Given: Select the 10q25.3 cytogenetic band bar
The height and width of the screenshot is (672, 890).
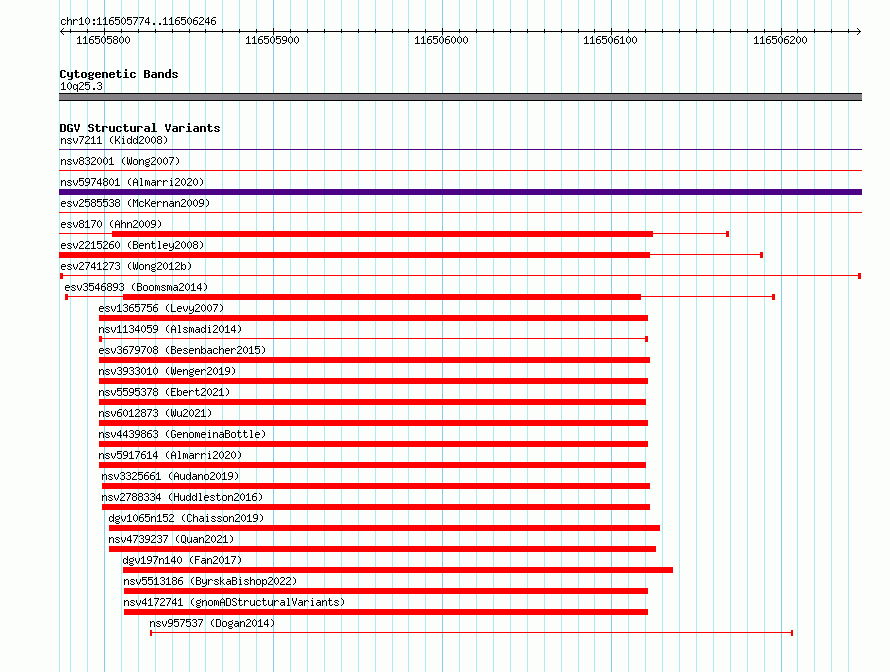Looking at the screenshot, I should (x=460, y=97).
